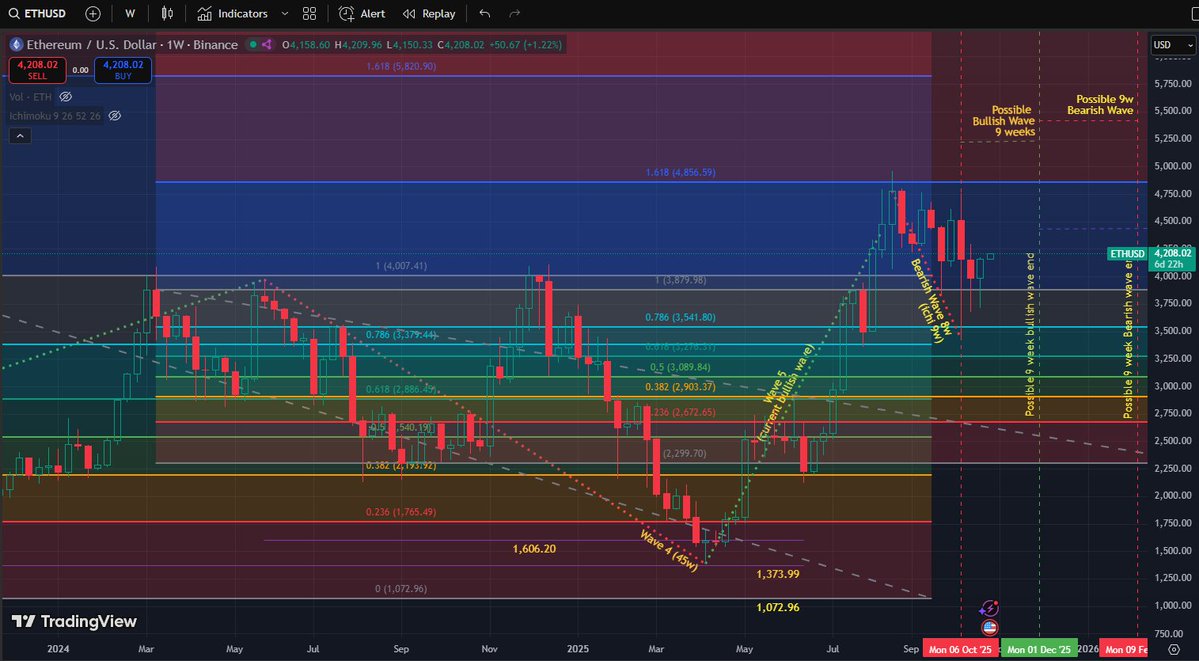Collapse the indicator legend panel
This screenshot has width=1199, height=661.
pyautogui.click(x=20, y=135)
